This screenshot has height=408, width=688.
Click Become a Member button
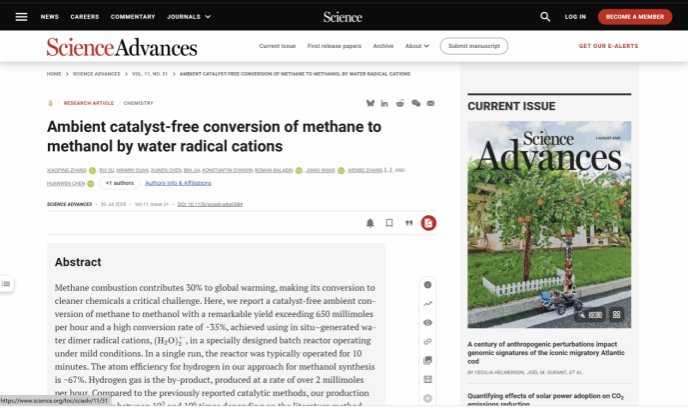point(635,17)
